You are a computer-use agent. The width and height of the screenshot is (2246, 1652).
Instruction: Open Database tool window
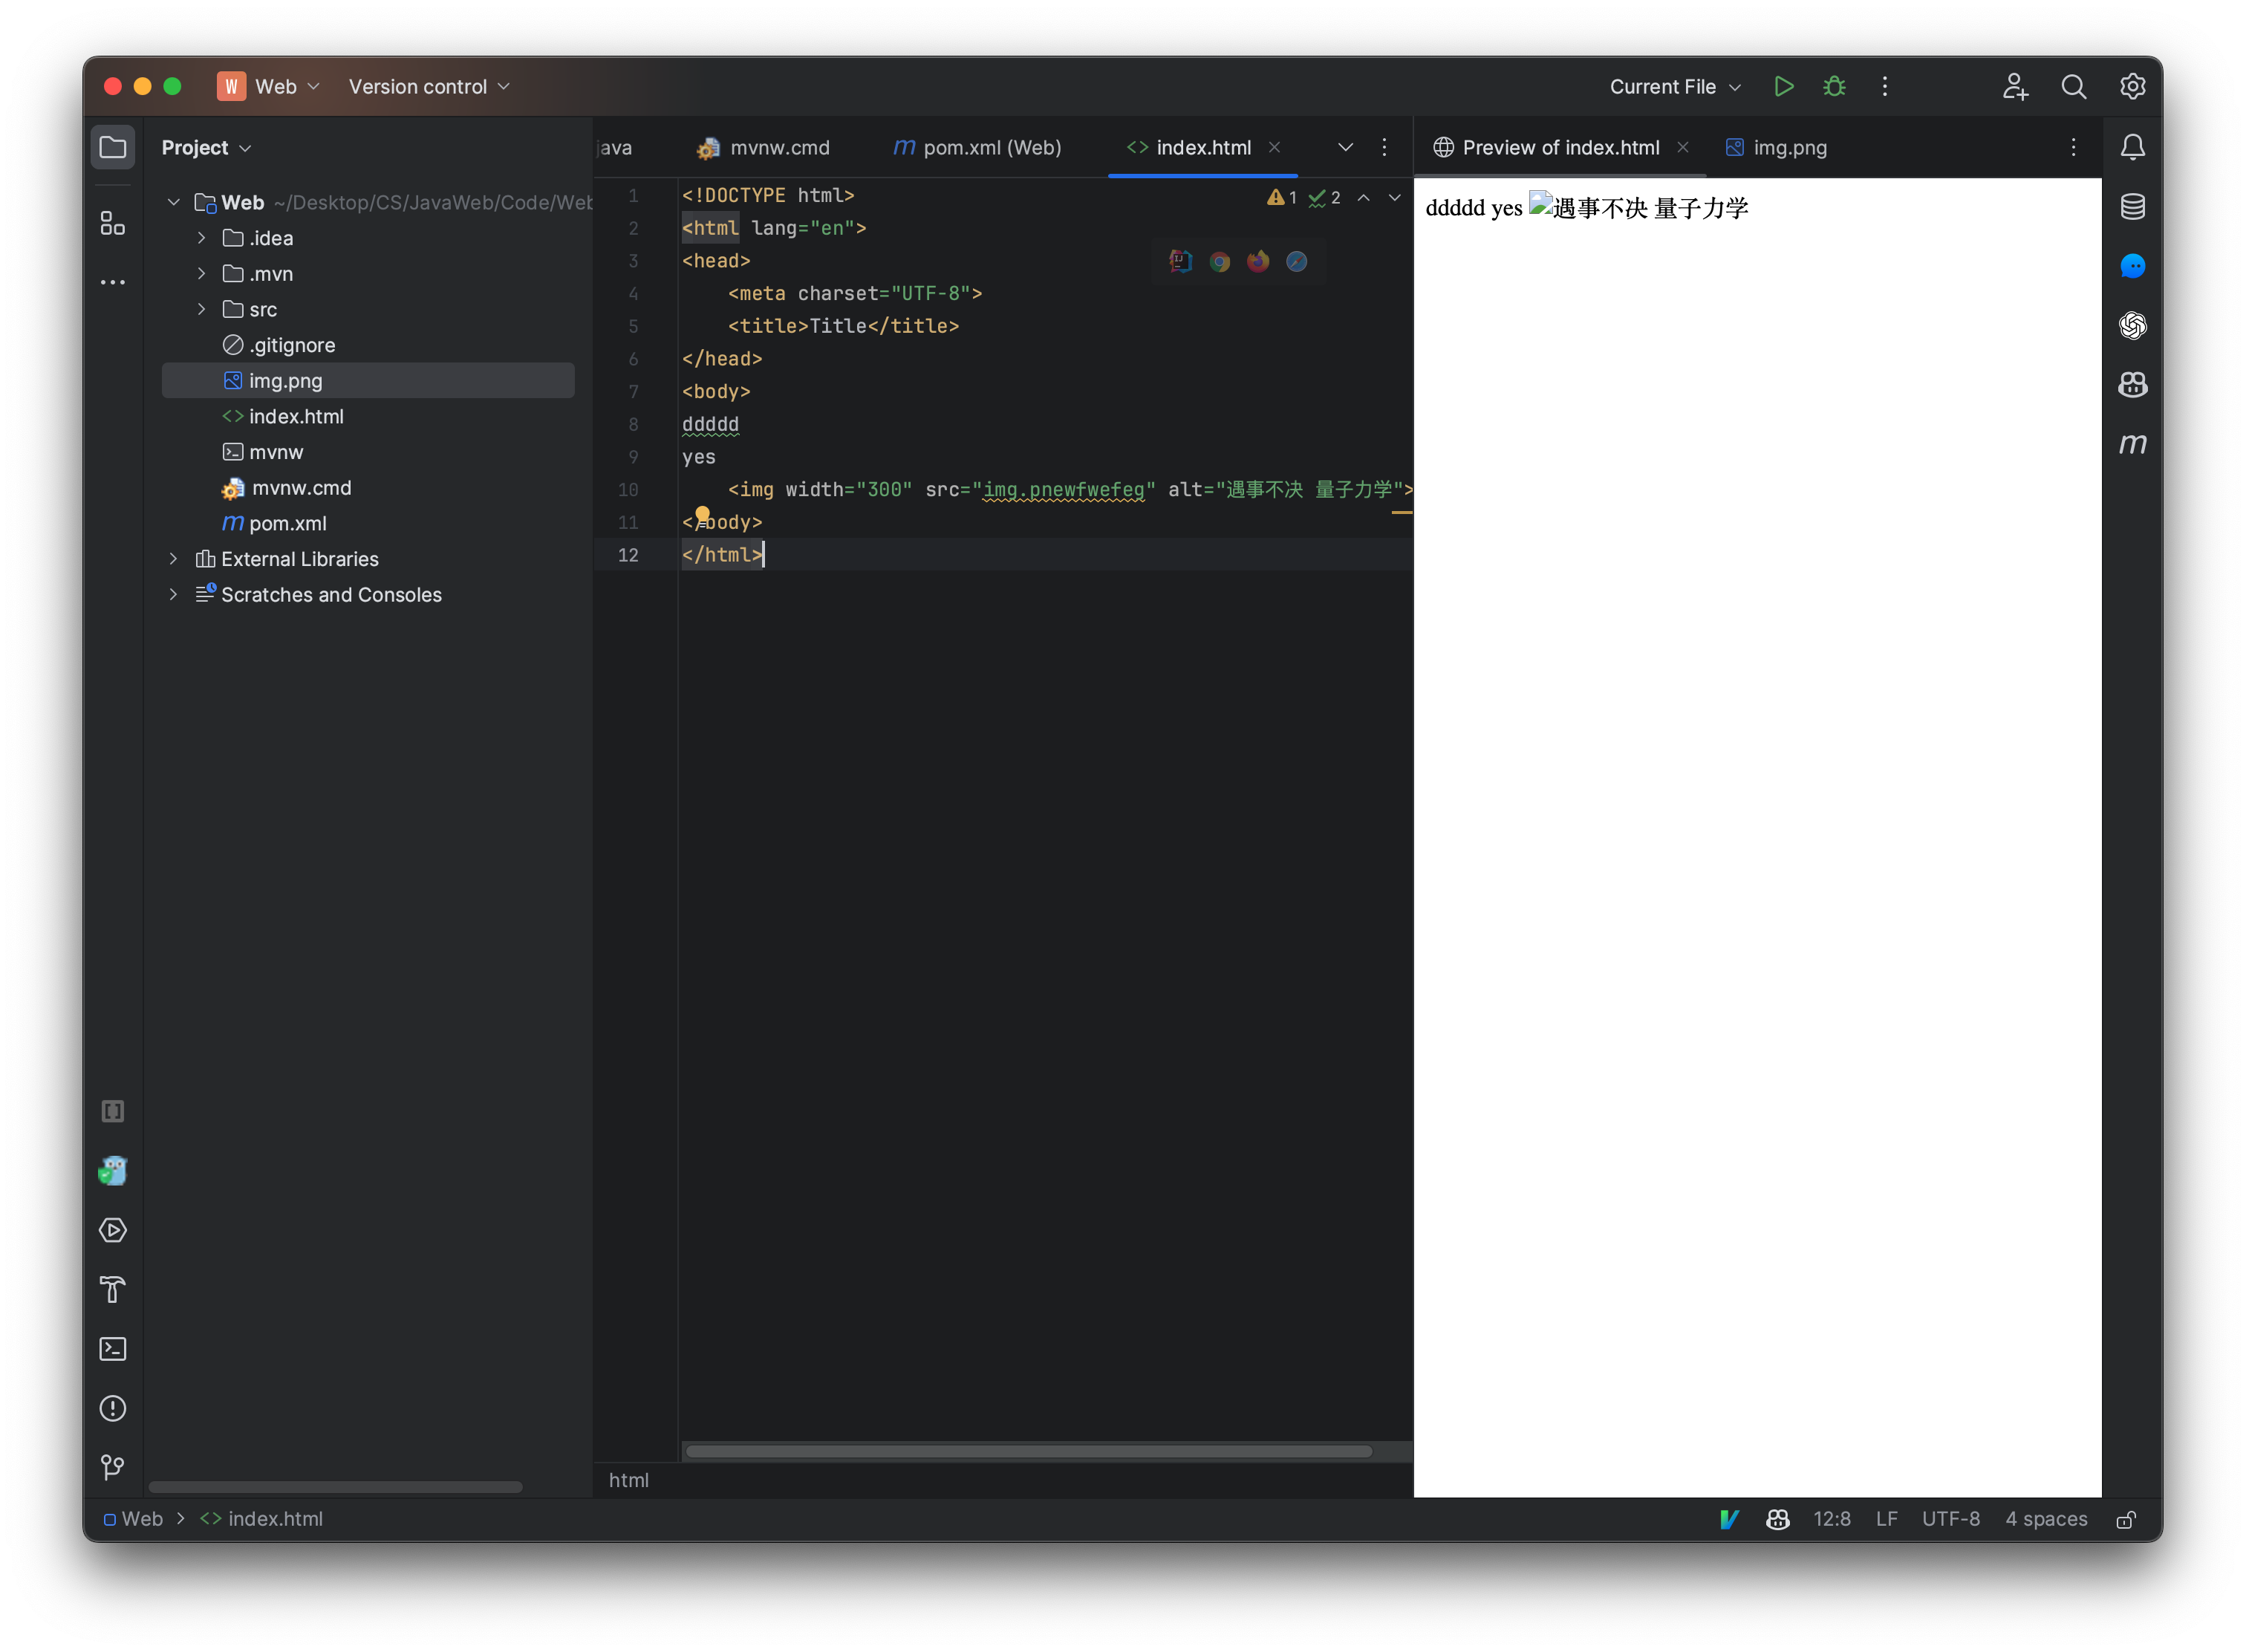[x=2133, y=207]
